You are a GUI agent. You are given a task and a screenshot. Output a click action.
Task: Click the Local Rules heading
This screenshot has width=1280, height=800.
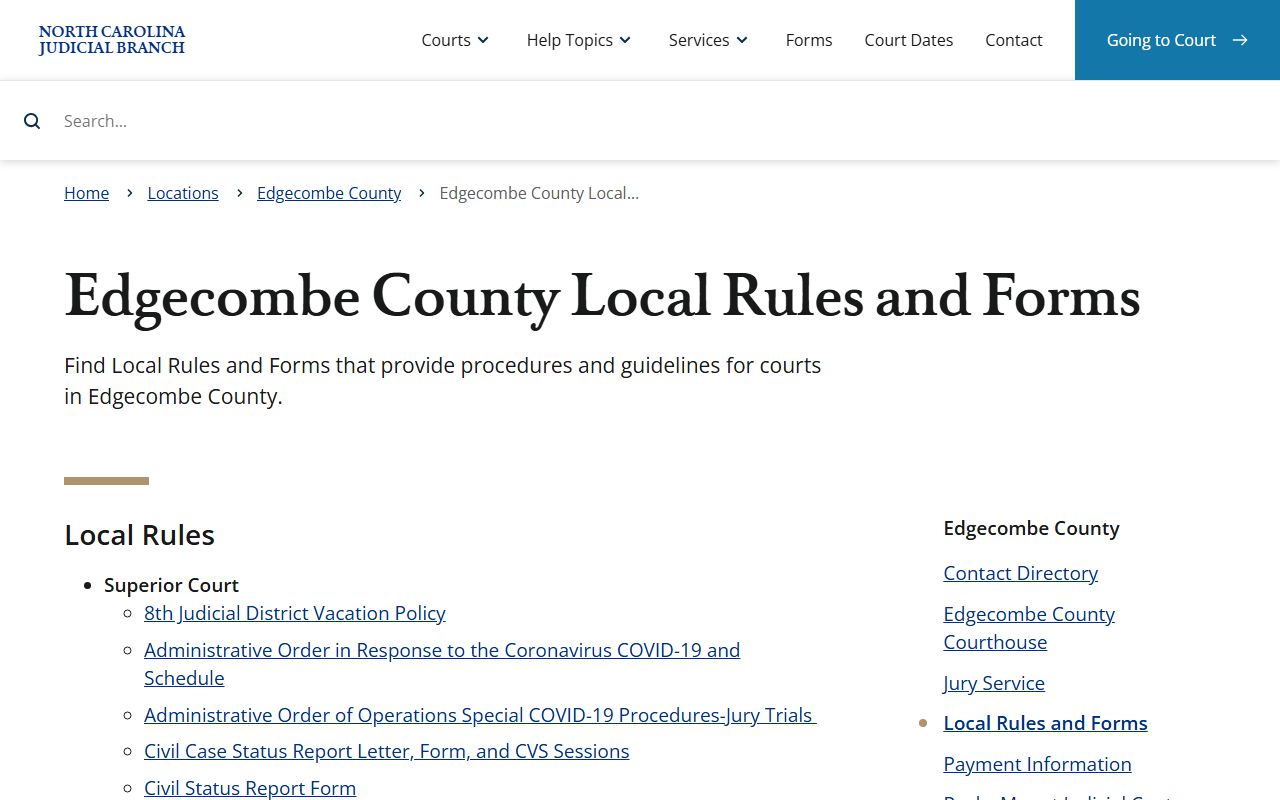pos(140,535)
